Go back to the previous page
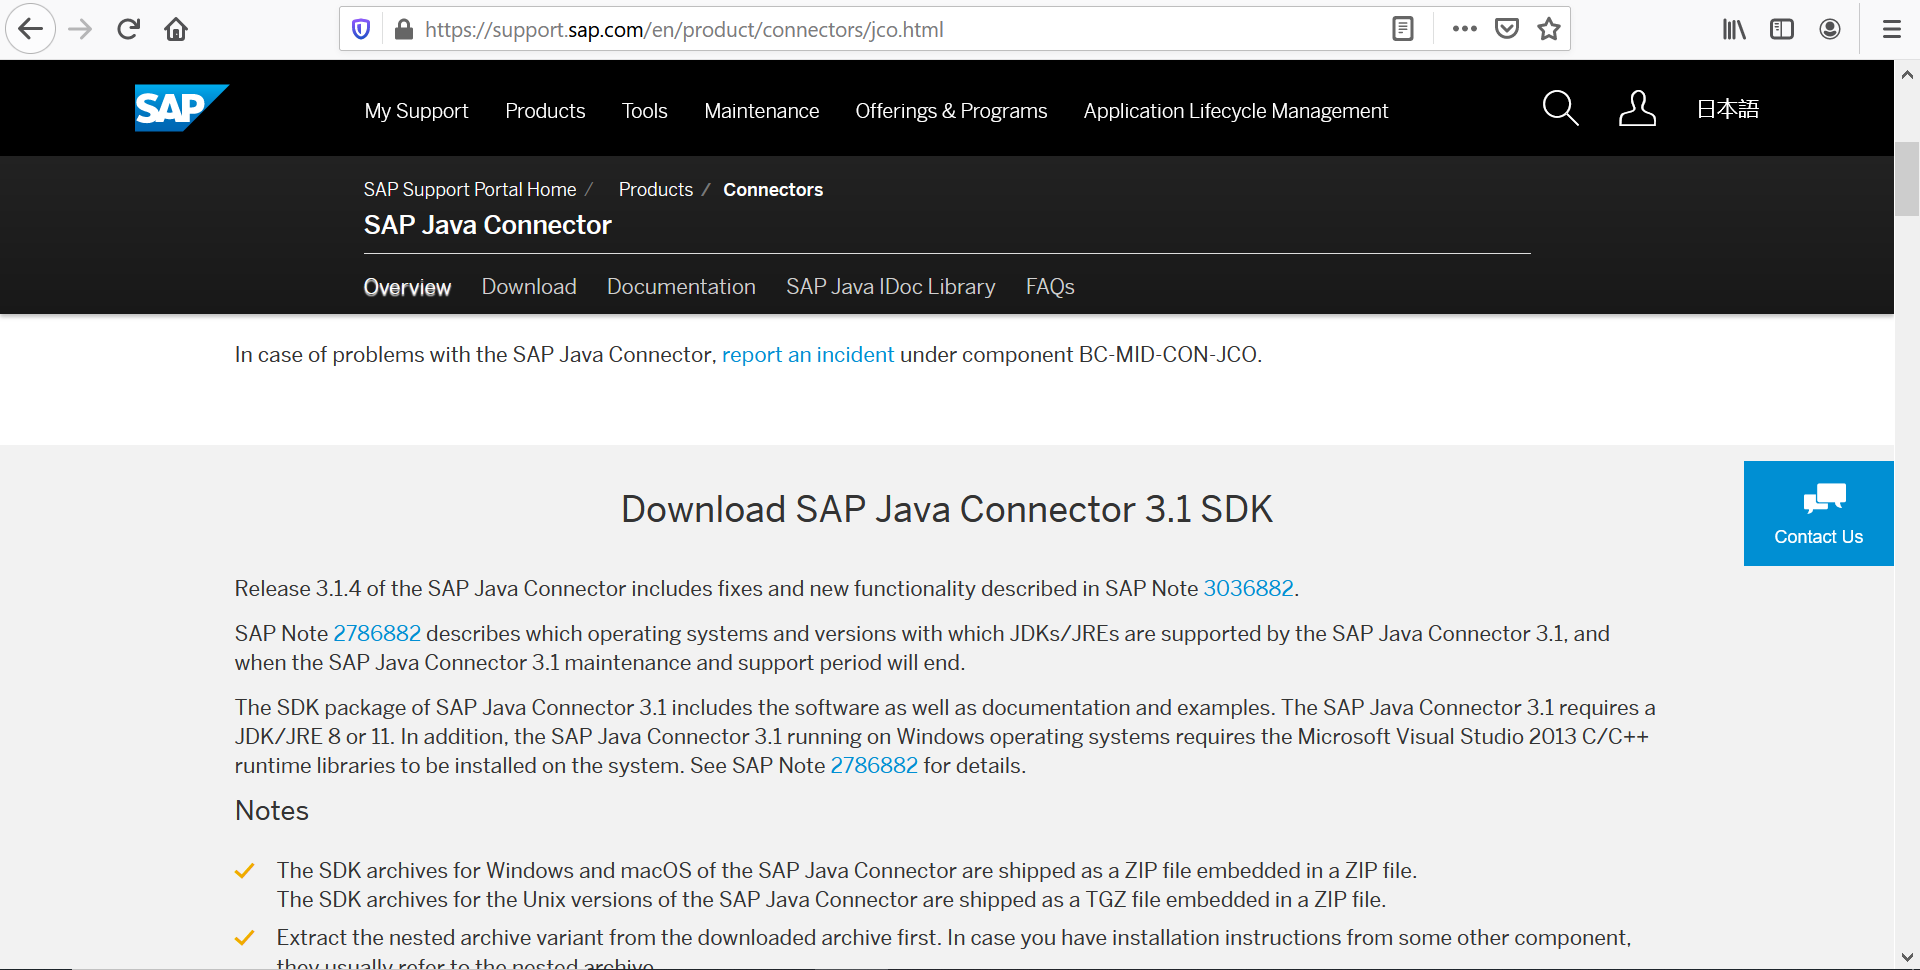1920x970 pixels. [x=31, y=29]
